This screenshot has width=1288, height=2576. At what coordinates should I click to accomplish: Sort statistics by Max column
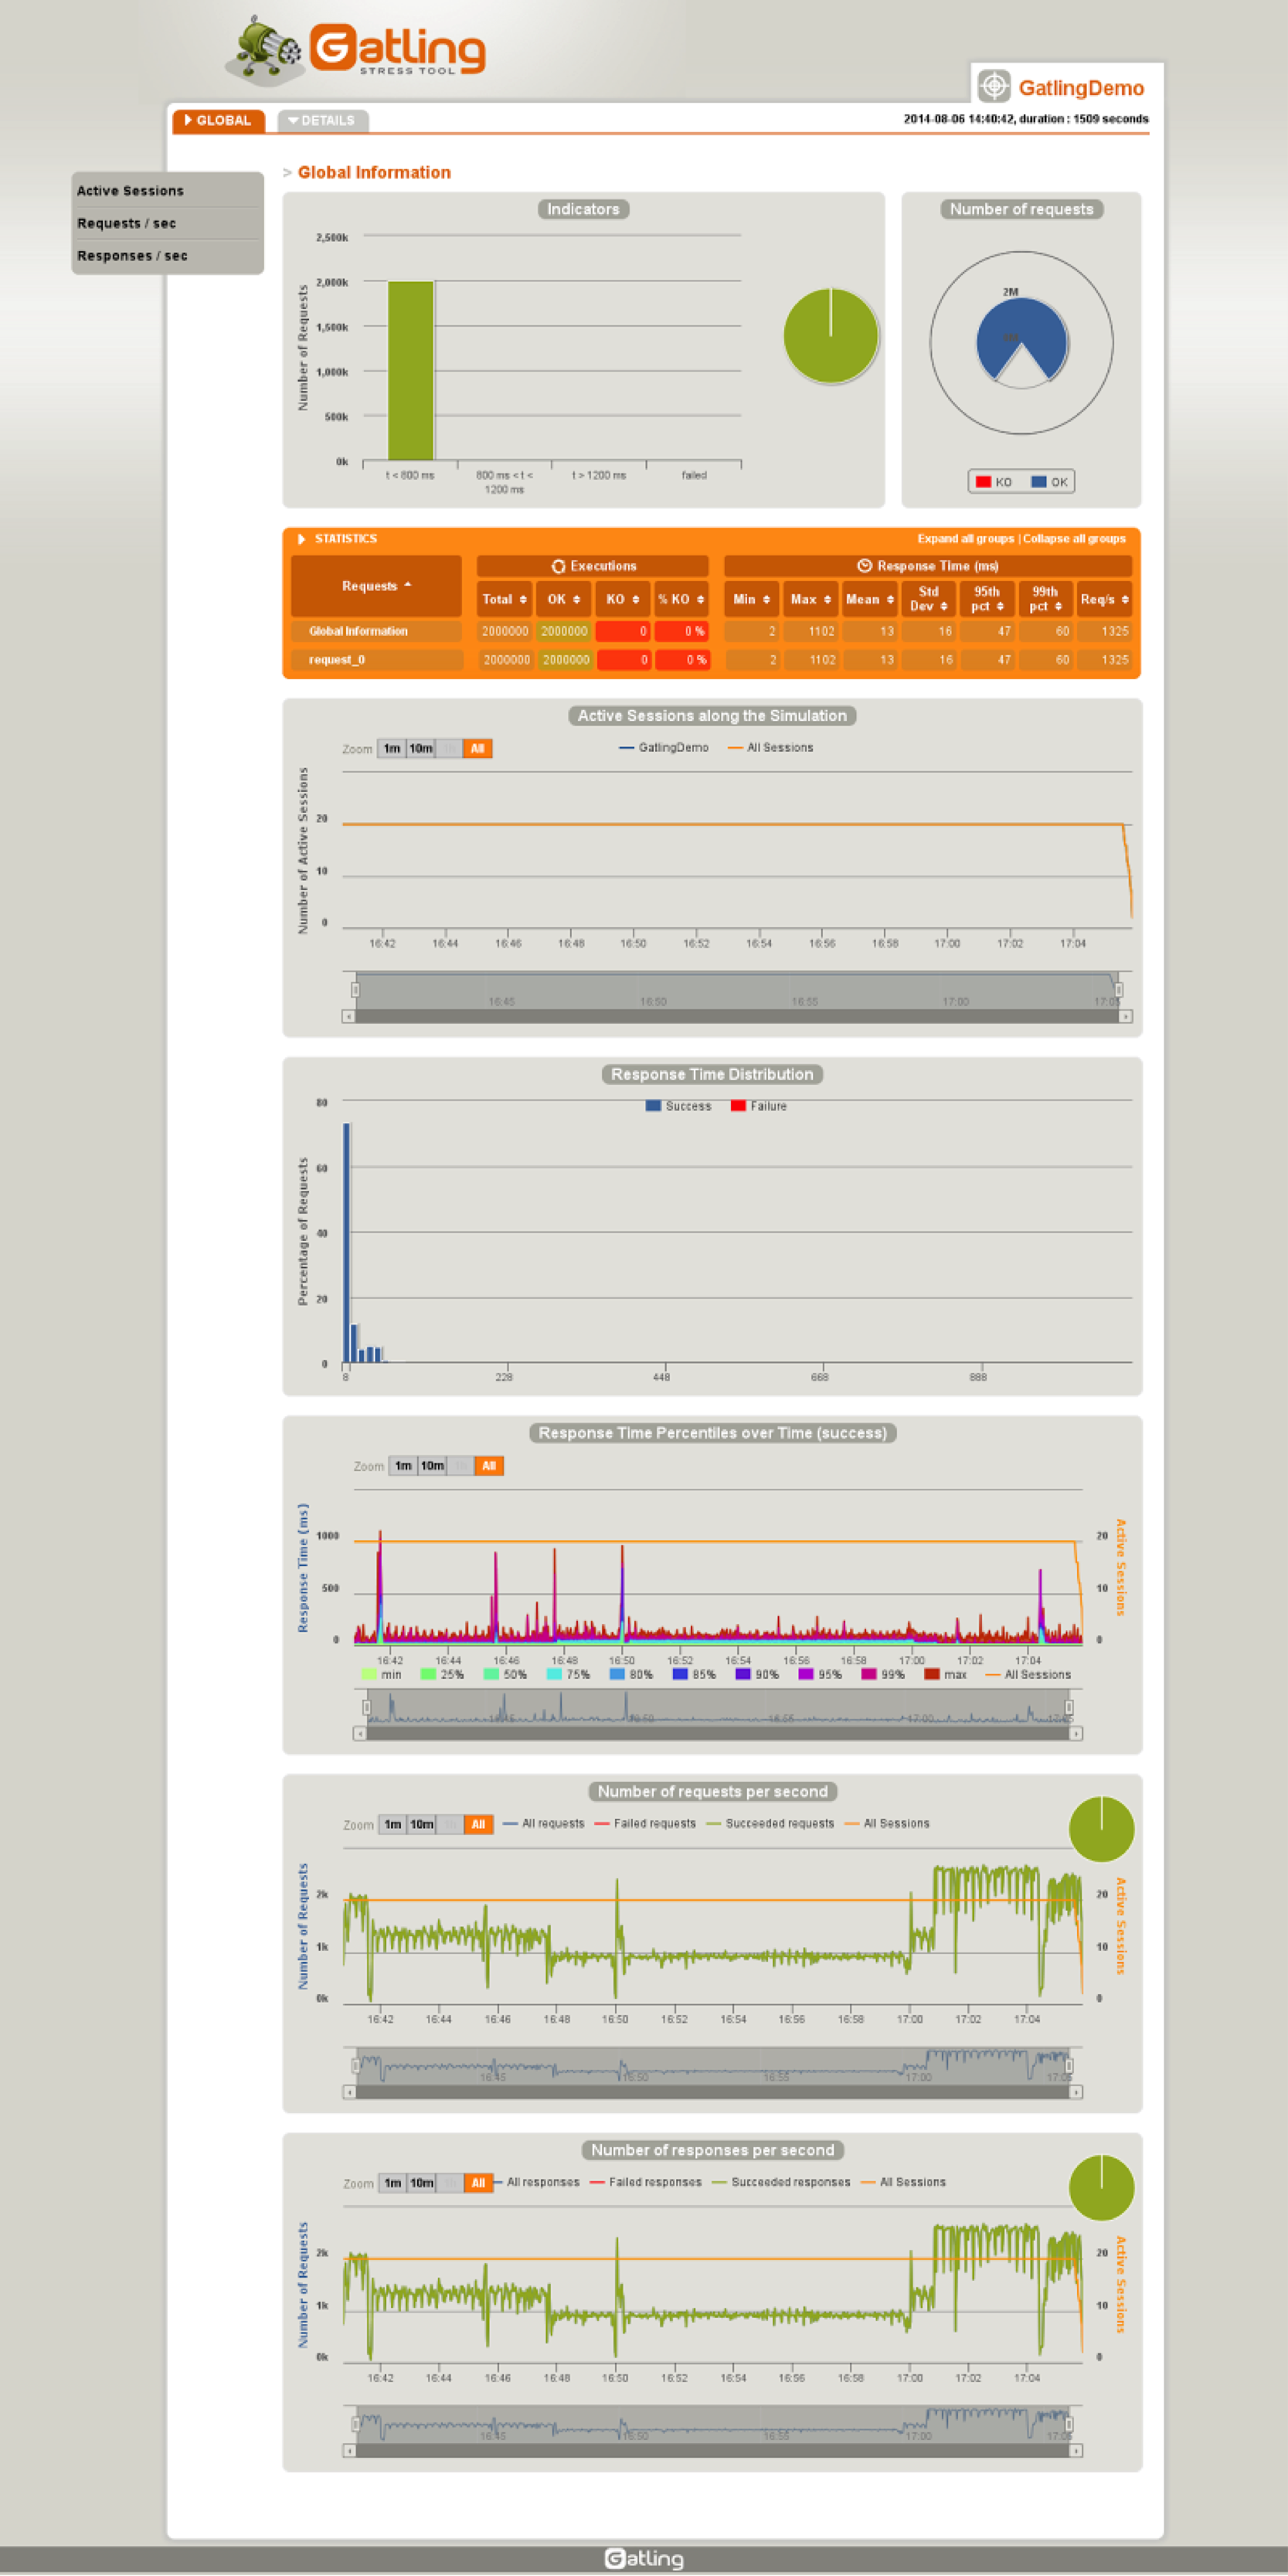[x=810, y=600]
